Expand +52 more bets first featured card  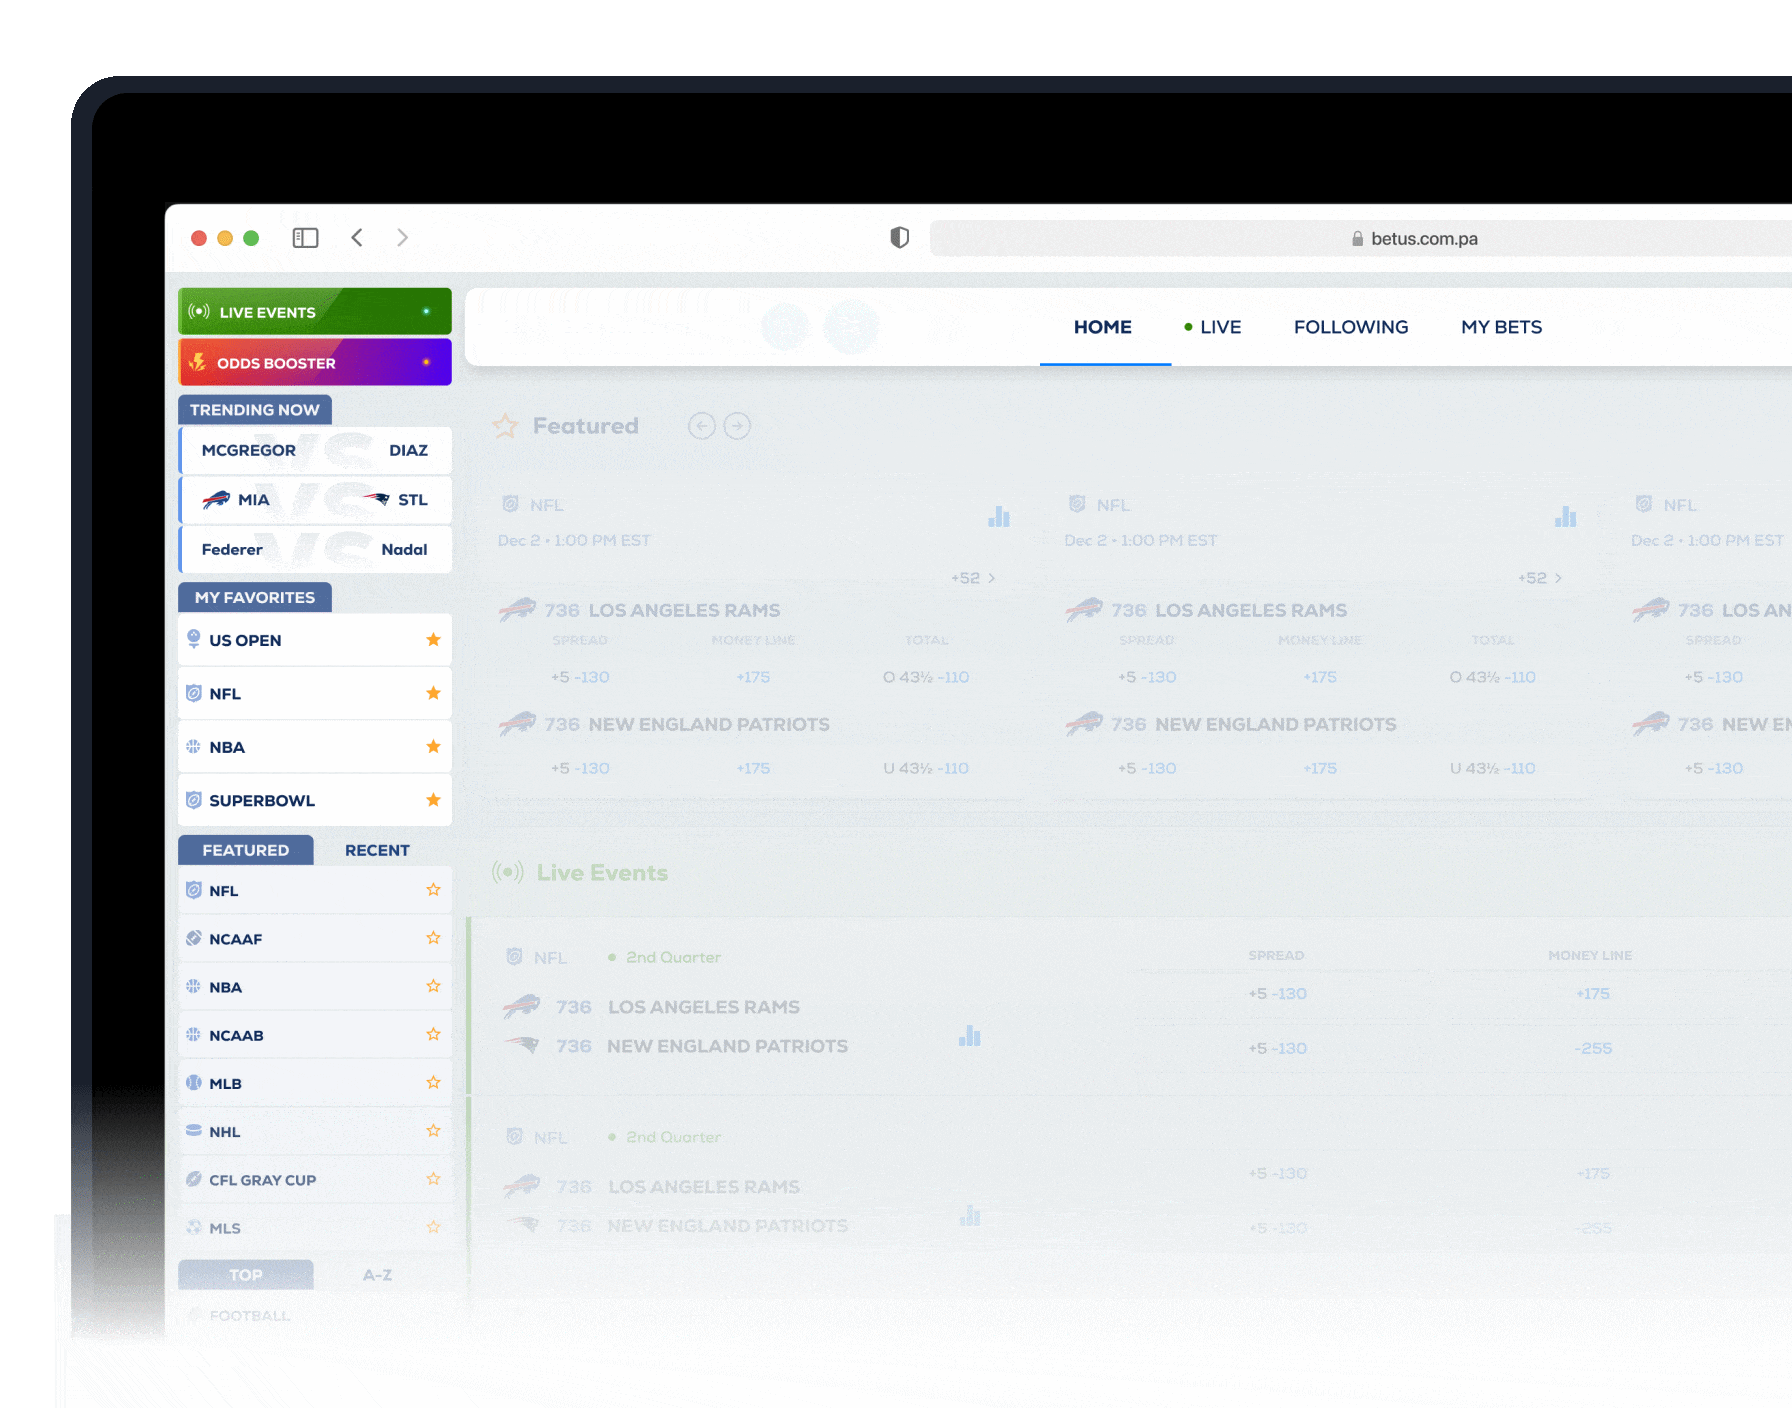[973, 578]
